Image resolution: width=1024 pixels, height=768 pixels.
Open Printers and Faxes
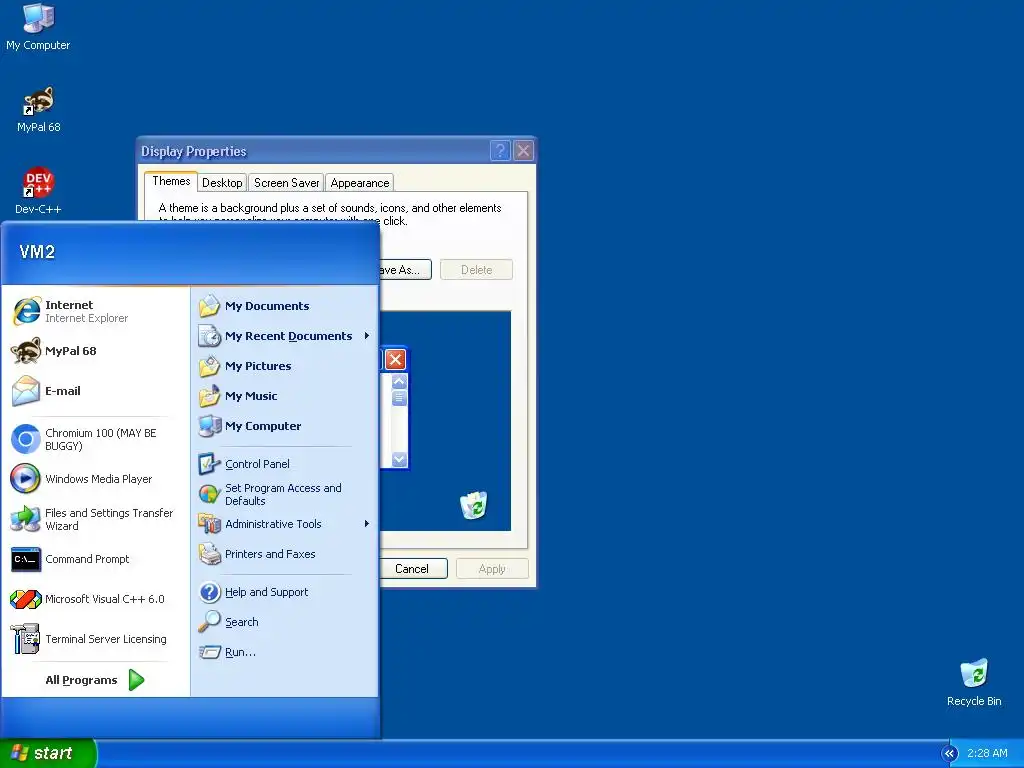pyautogui.click(x=285, y=554)
